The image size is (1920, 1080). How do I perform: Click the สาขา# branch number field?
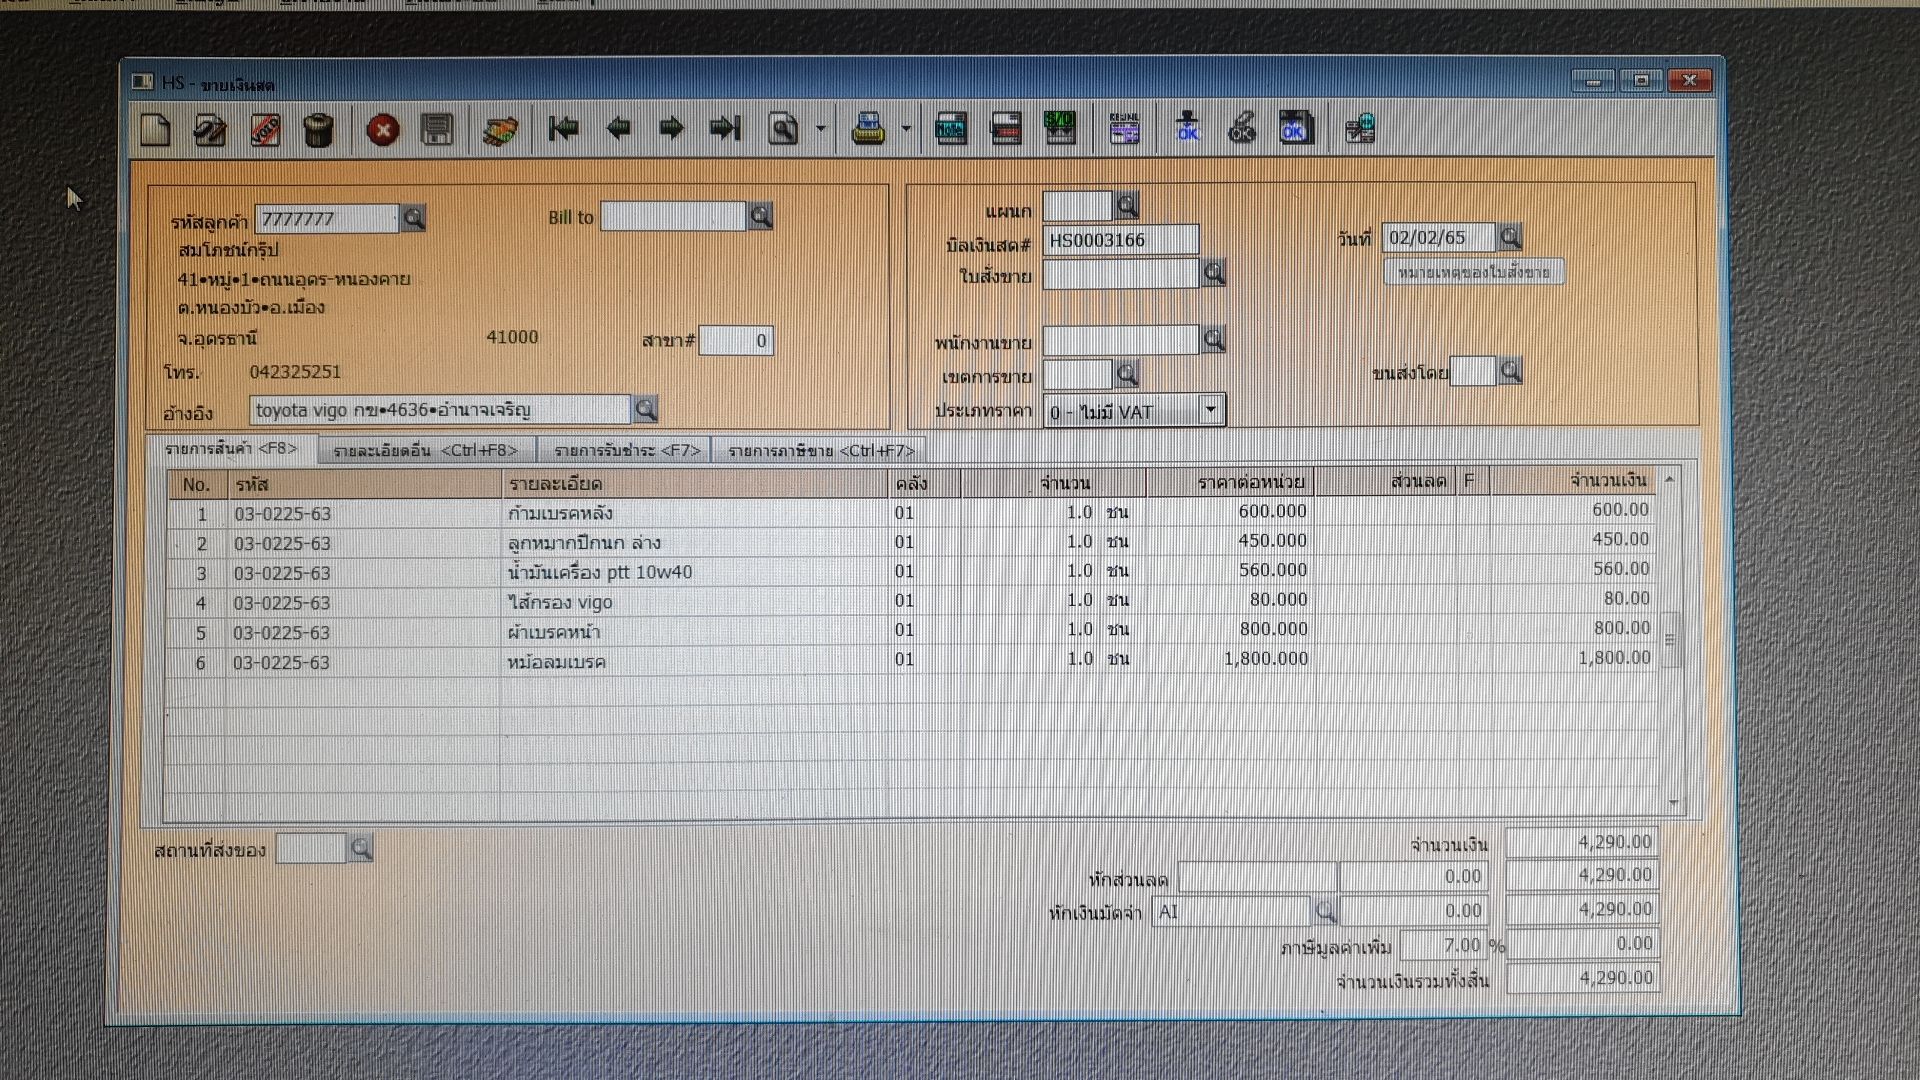click(736, 341)
